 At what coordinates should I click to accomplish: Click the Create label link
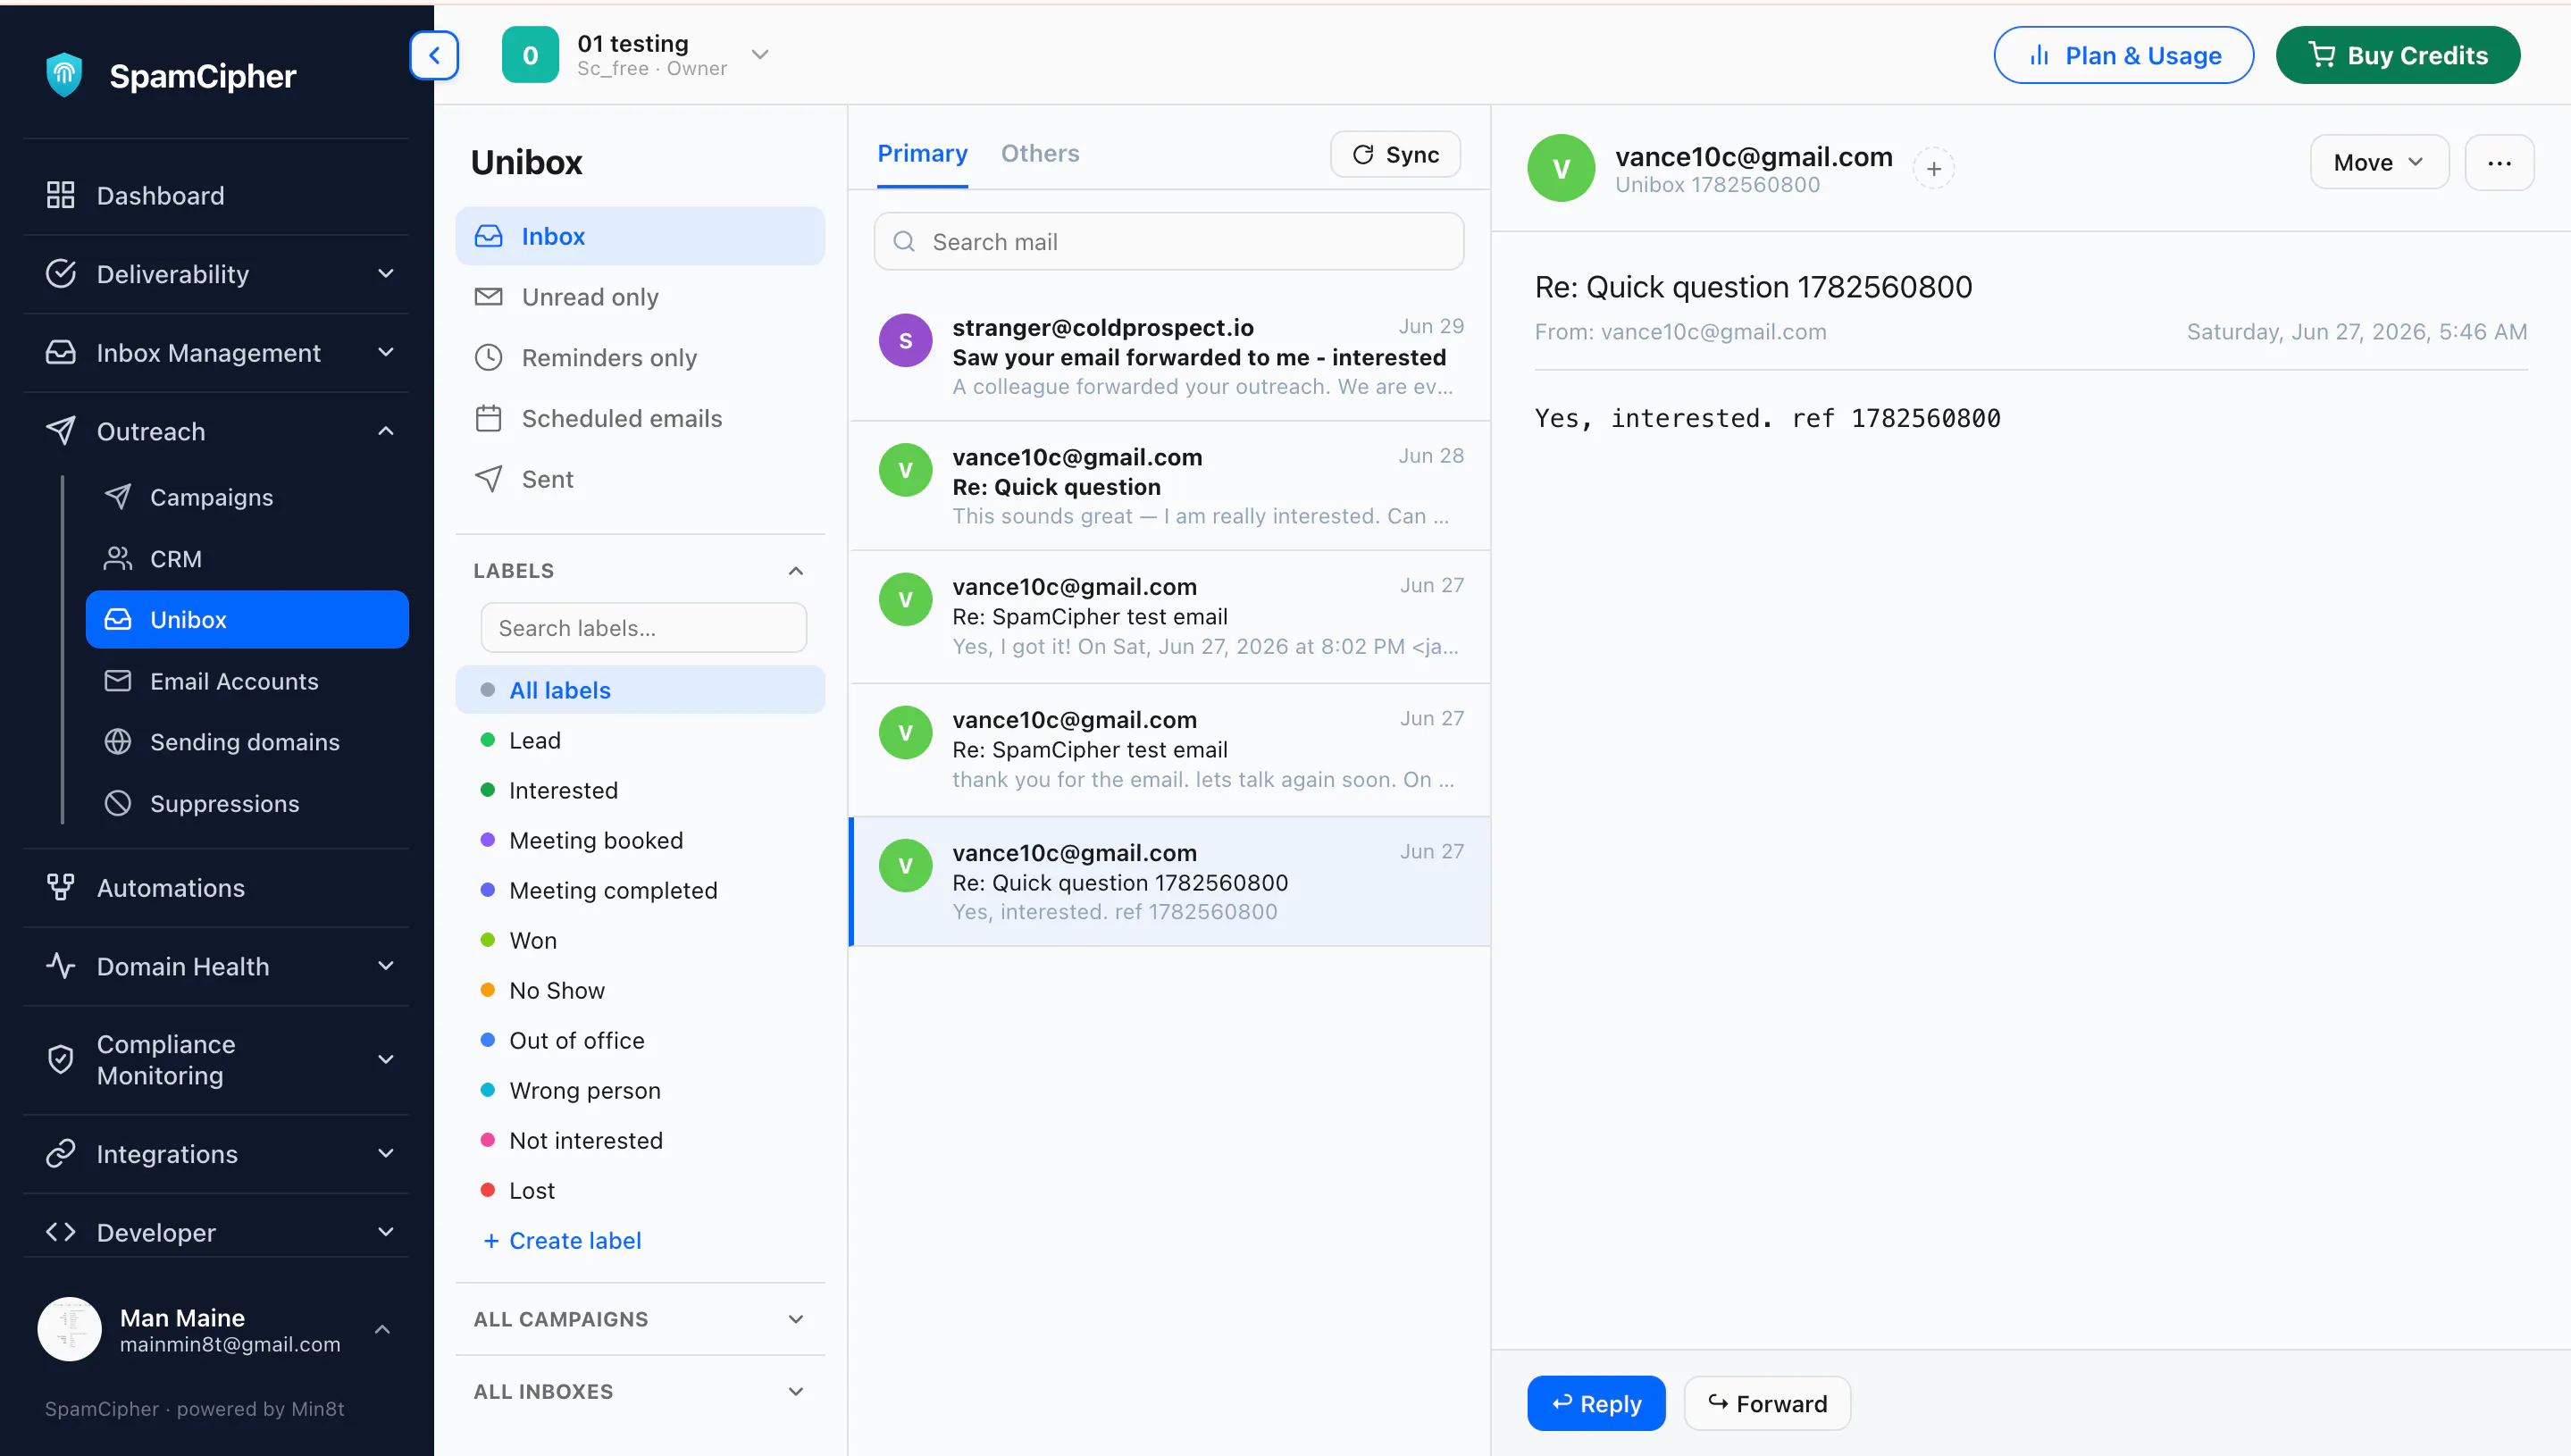(x=562, y=1240)
